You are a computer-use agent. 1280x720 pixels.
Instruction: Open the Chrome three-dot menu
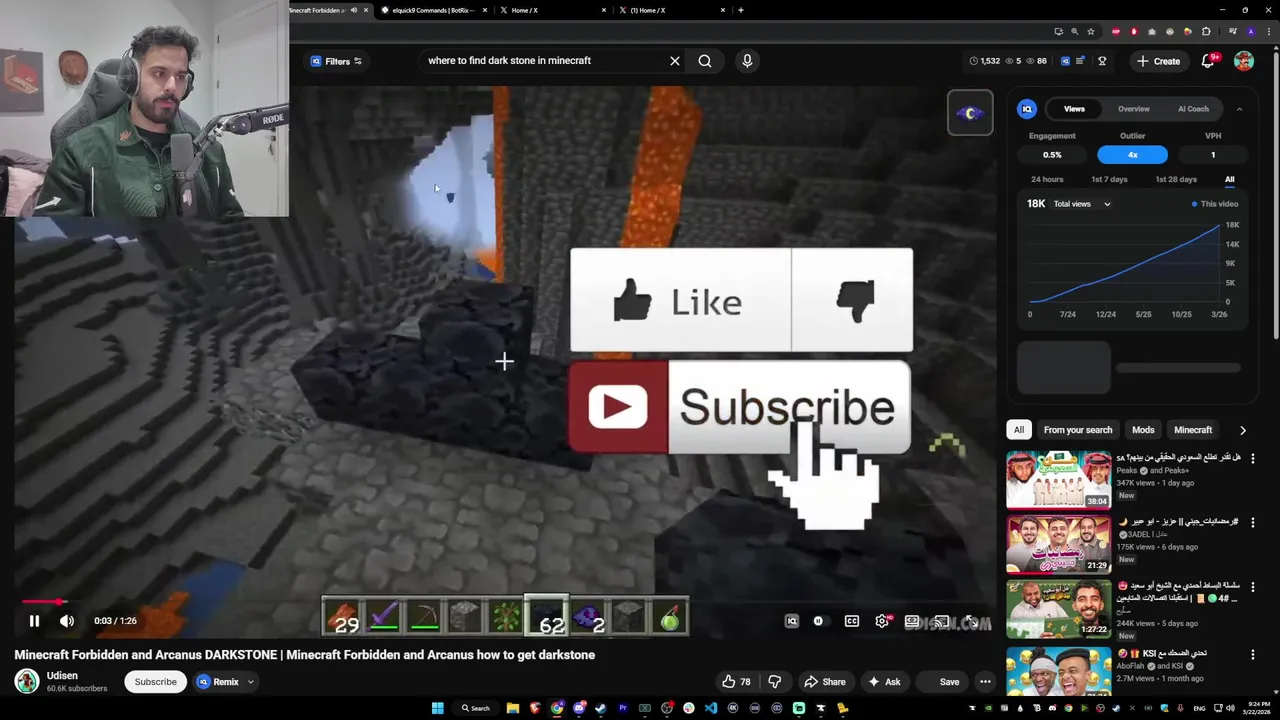1267,32
